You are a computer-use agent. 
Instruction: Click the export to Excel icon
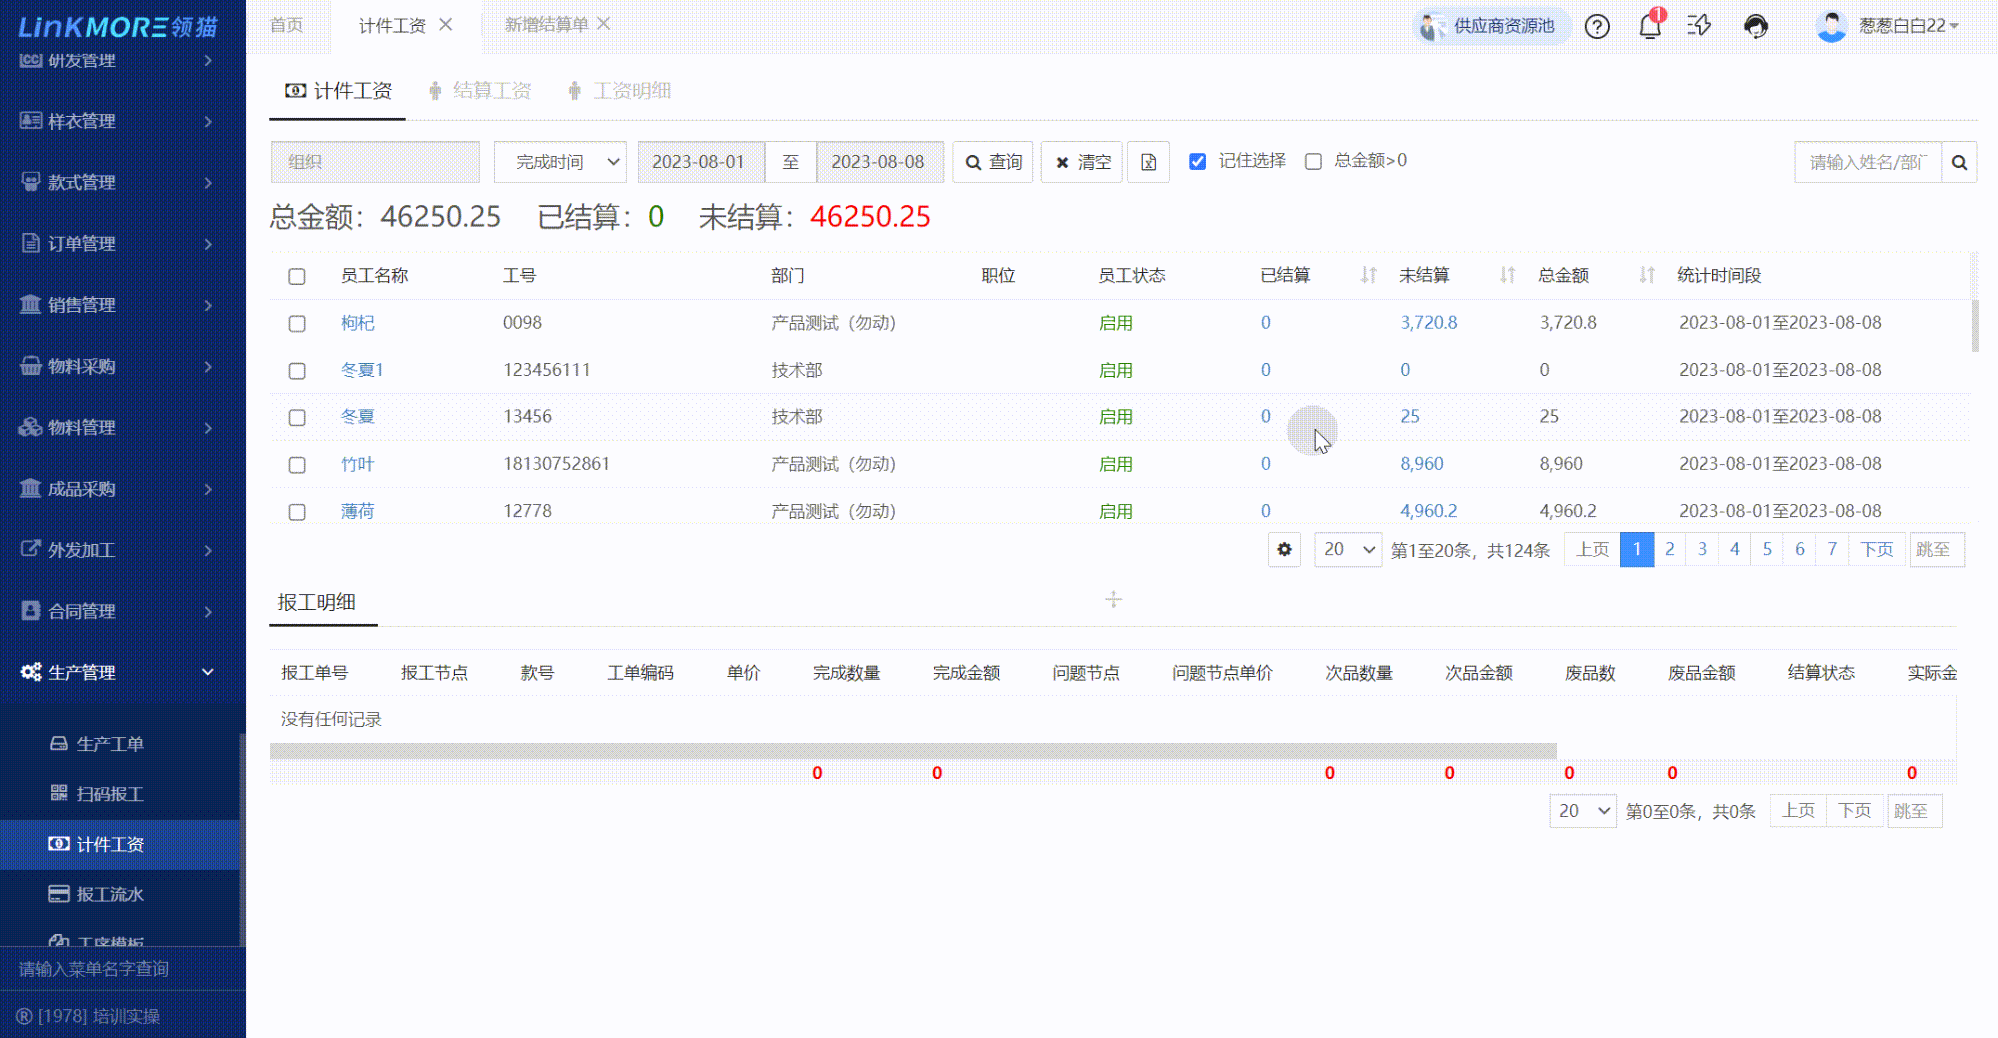click(1148, 162)
